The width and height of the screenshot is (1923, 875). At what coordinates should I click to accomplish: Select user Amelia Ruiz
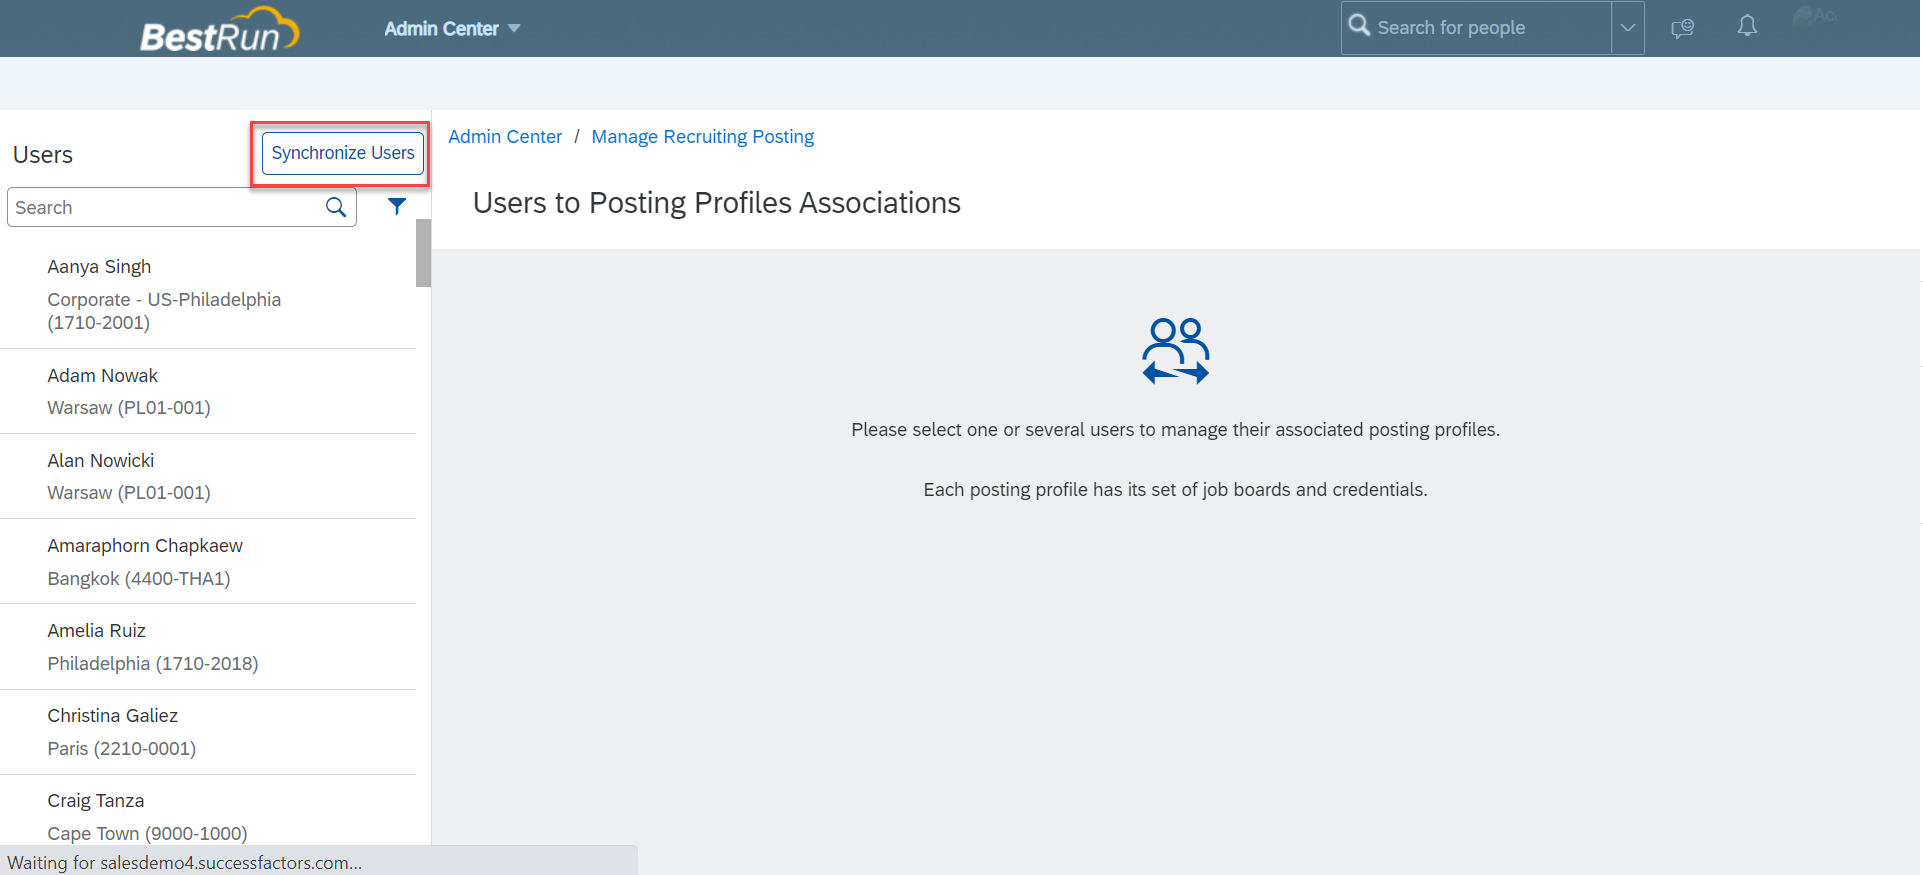click(208, 647)
